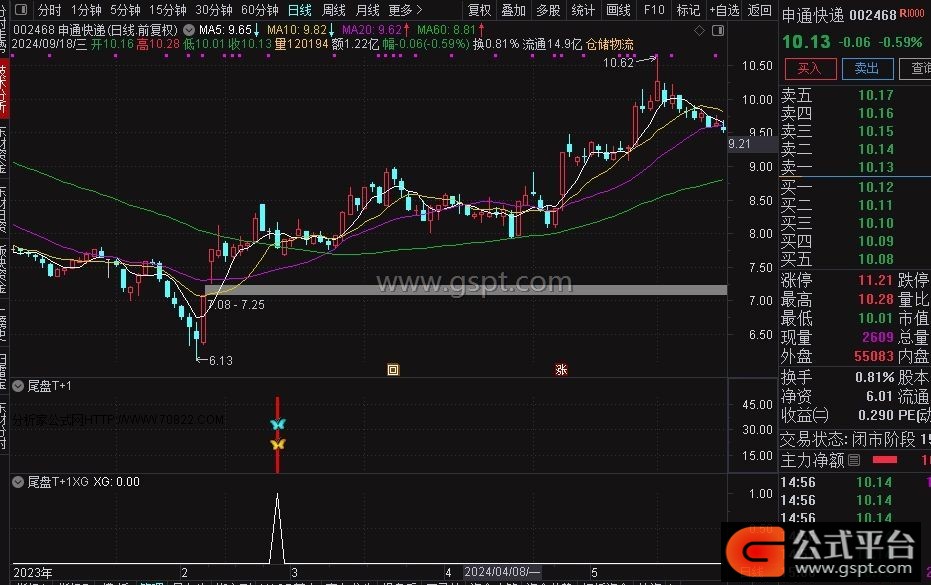Click the R1000 tag next to stock code

911,13
